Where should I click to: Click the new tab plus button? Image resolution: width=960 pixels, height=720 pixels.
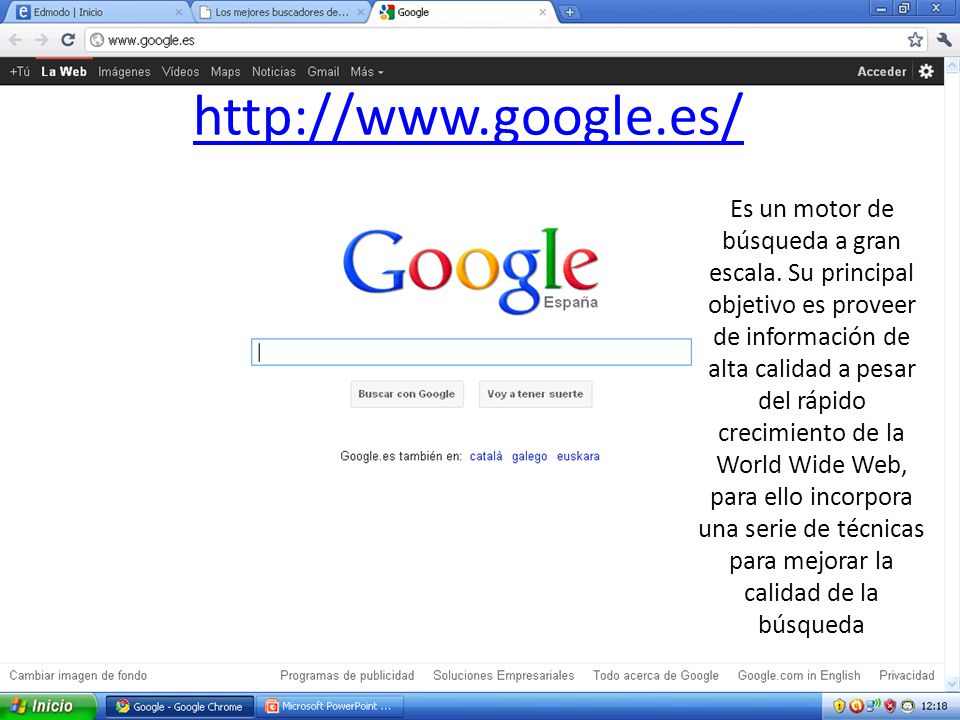tap(569, 12)
